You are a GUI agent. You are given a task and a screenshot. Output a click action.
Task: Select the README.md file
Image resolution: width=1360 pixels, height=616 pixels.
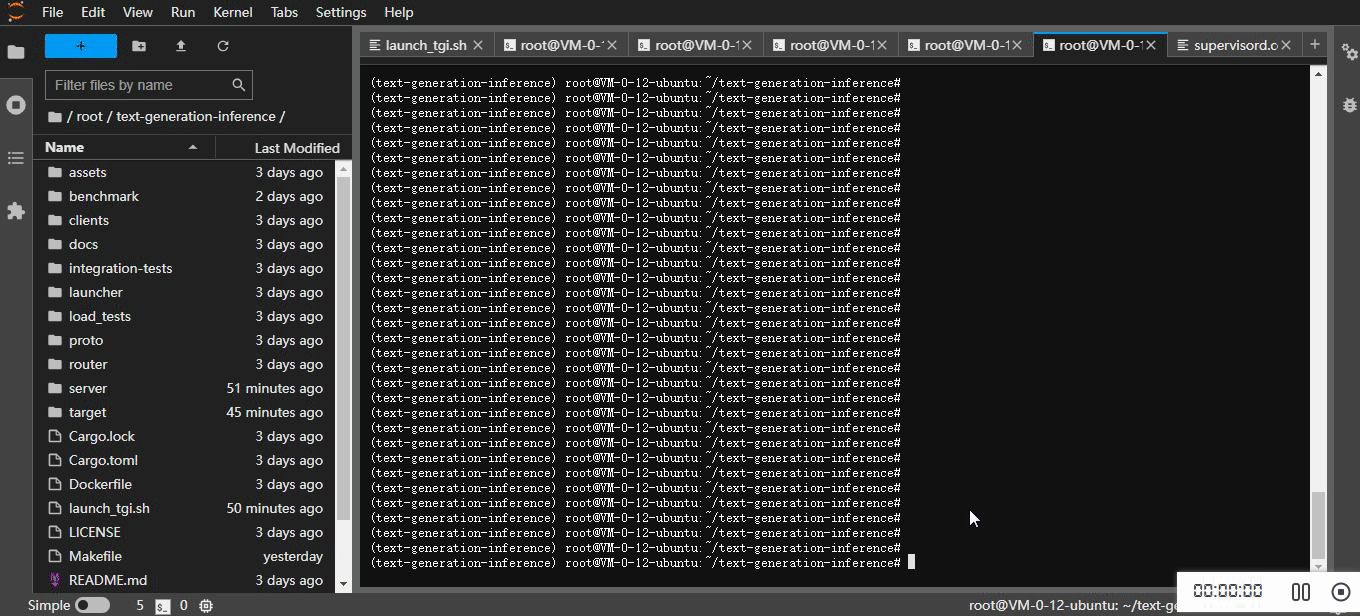pyautogui.click(x=184, y=580)
